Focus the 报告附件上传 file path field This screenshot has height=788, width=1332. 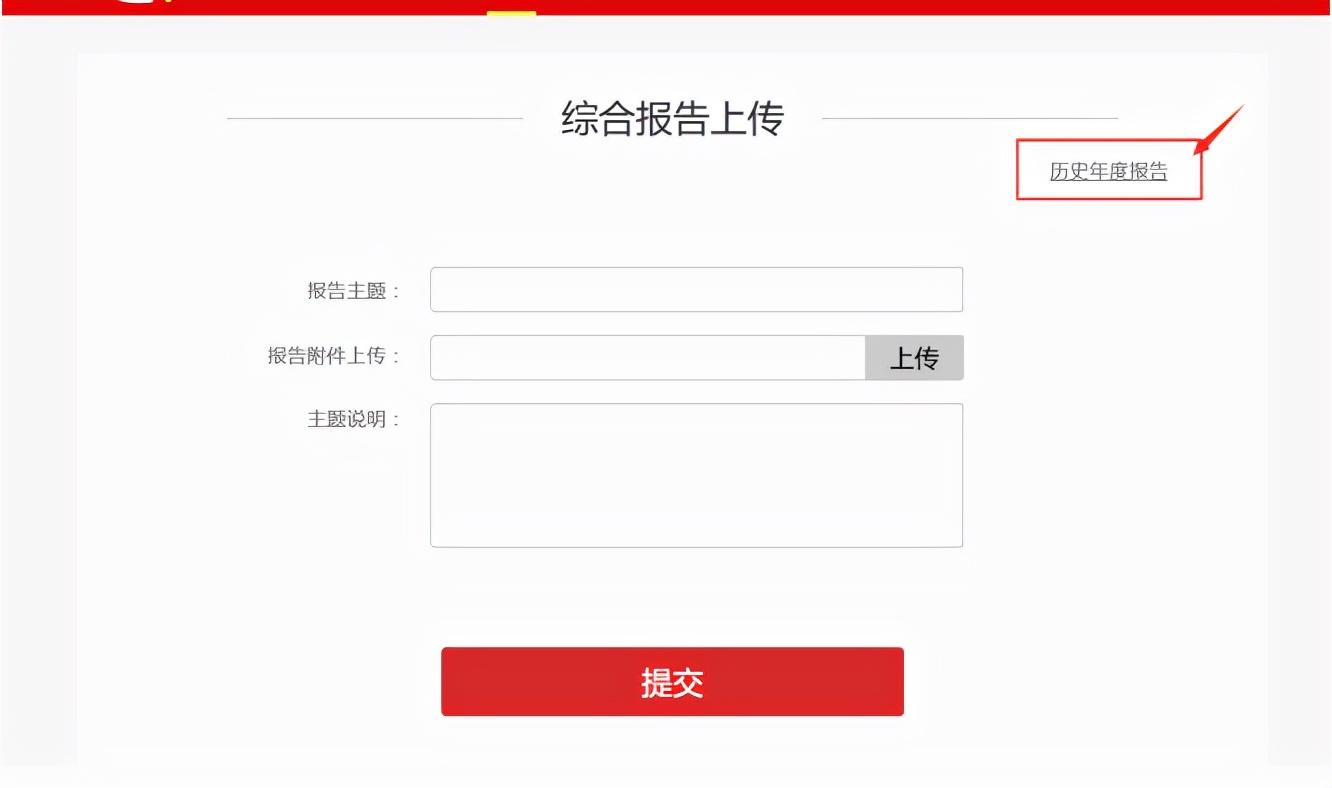click(x=647, y=358)
